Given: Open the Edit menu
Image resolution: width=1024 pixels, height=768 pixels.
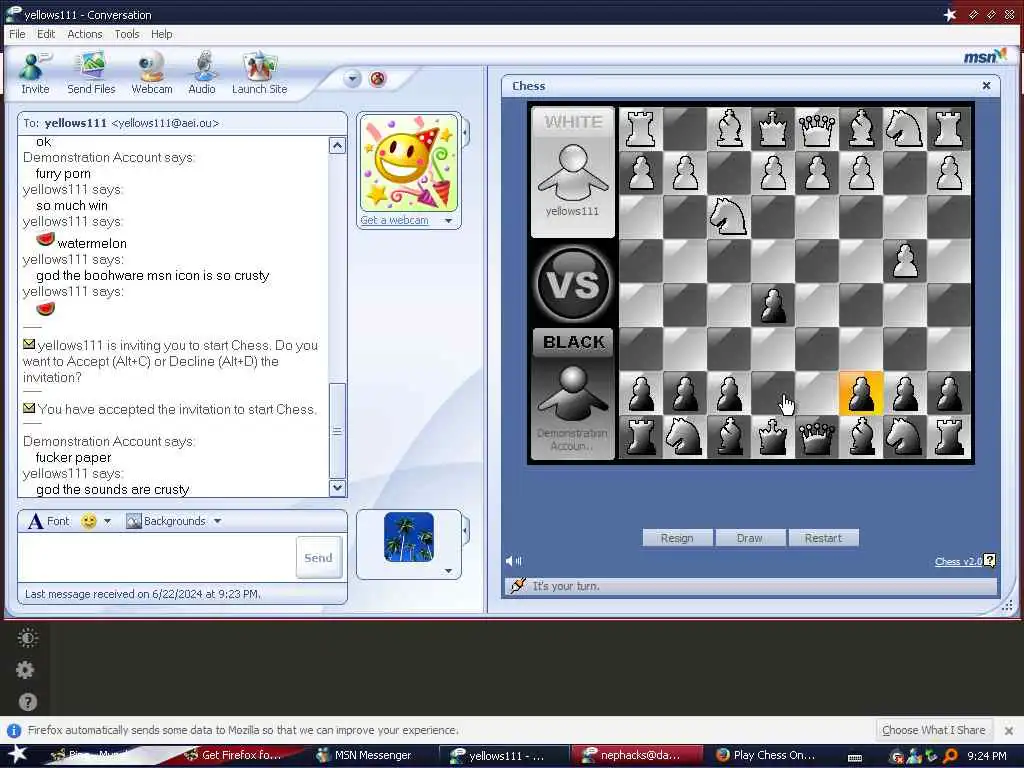Looking at the screenshot, I should point(46,34).
